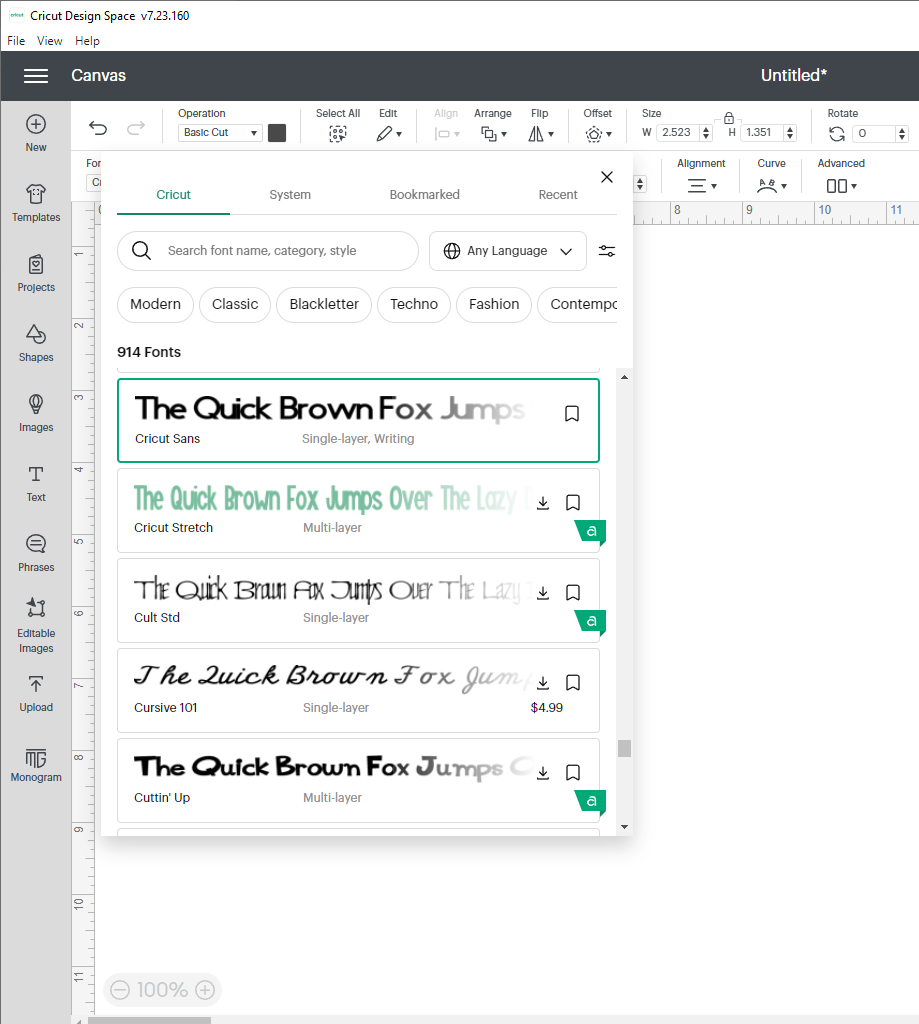Click the operation color swatch
Image resolution: width=919 pixels, height=1024 pixels.
tap(277, 133)
